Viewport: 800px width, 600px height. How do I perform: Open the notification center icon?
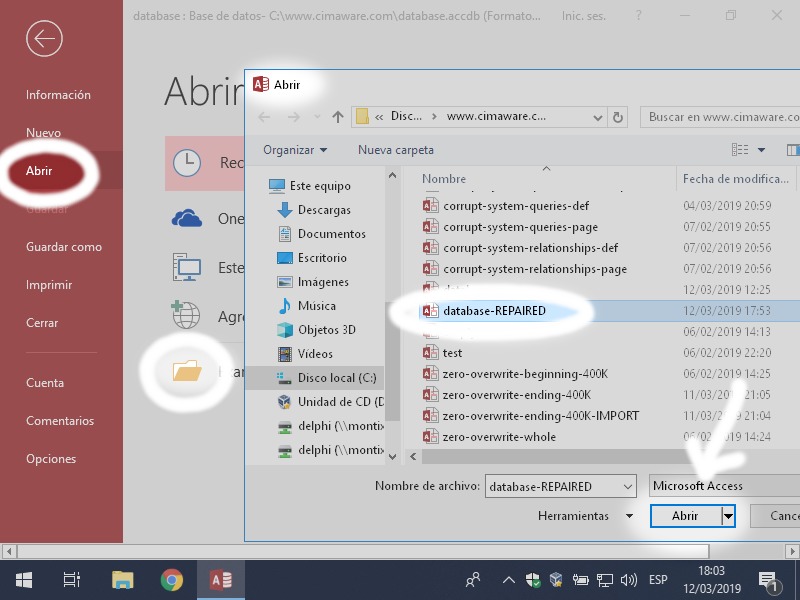coord(769,580)
